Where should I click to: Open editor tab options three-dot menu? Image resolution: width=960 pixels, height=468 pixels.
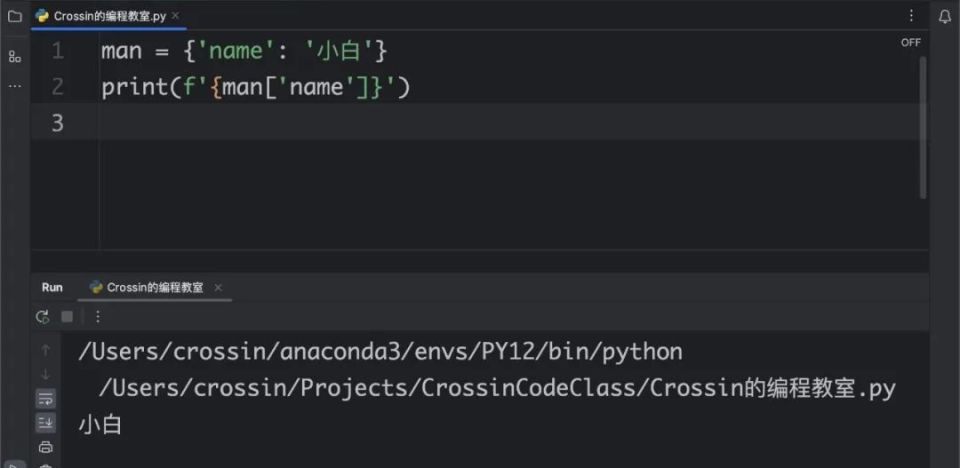coord(911,16)
